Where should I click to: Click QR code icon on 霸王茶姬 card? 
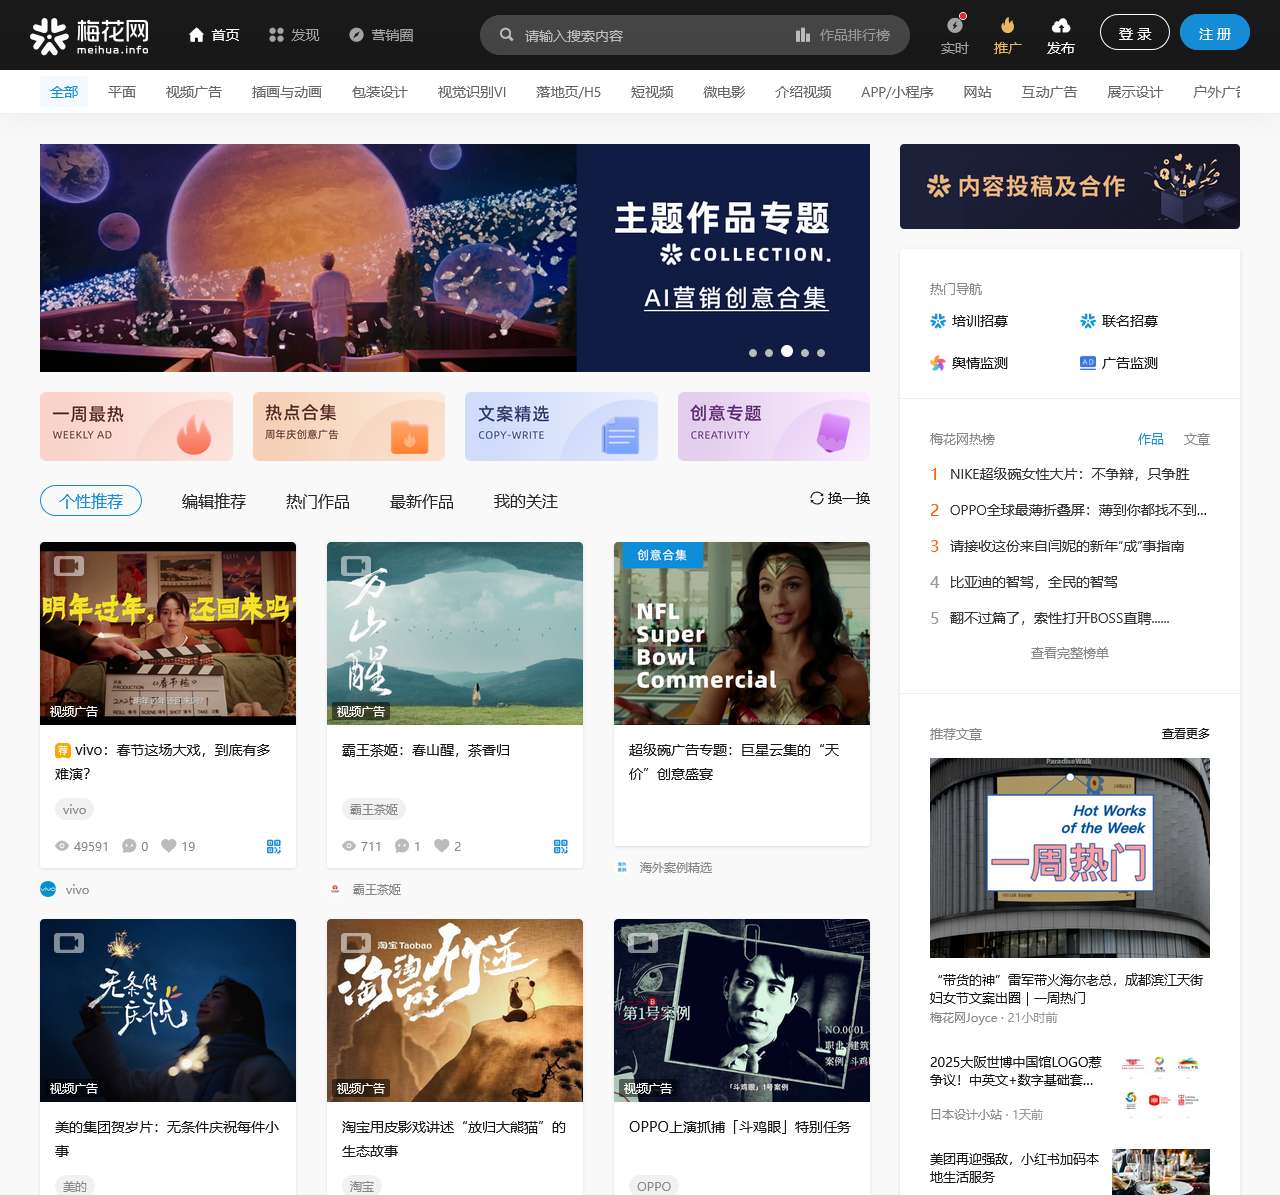coord(561,846)
